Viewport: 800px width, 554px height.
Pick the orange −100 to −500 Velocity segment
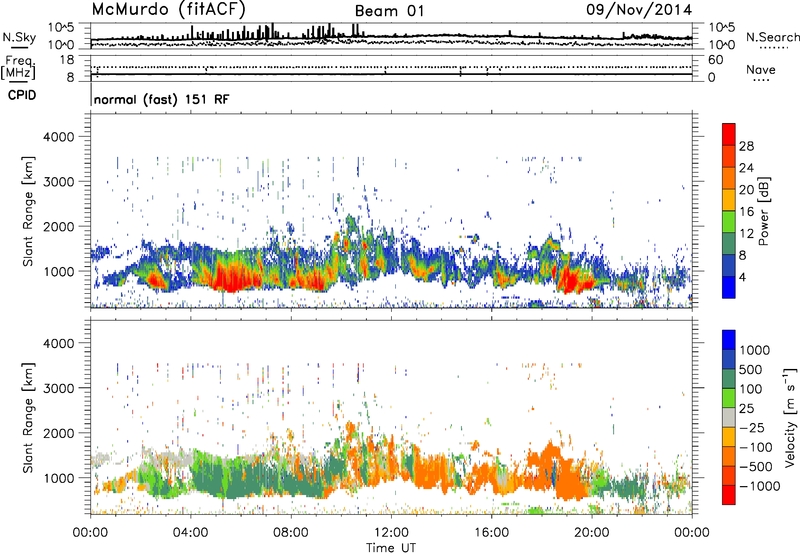[x=729, y=456]
